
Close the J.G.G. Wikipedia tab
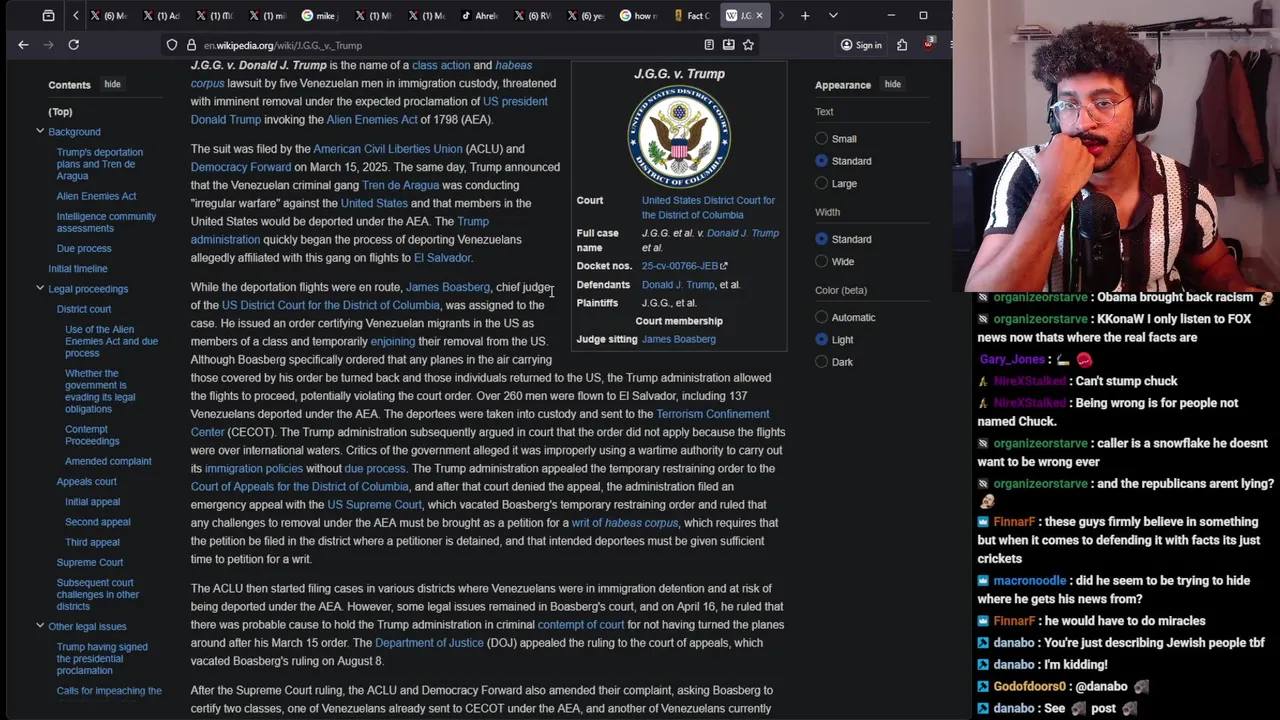(x=759, y=16)
